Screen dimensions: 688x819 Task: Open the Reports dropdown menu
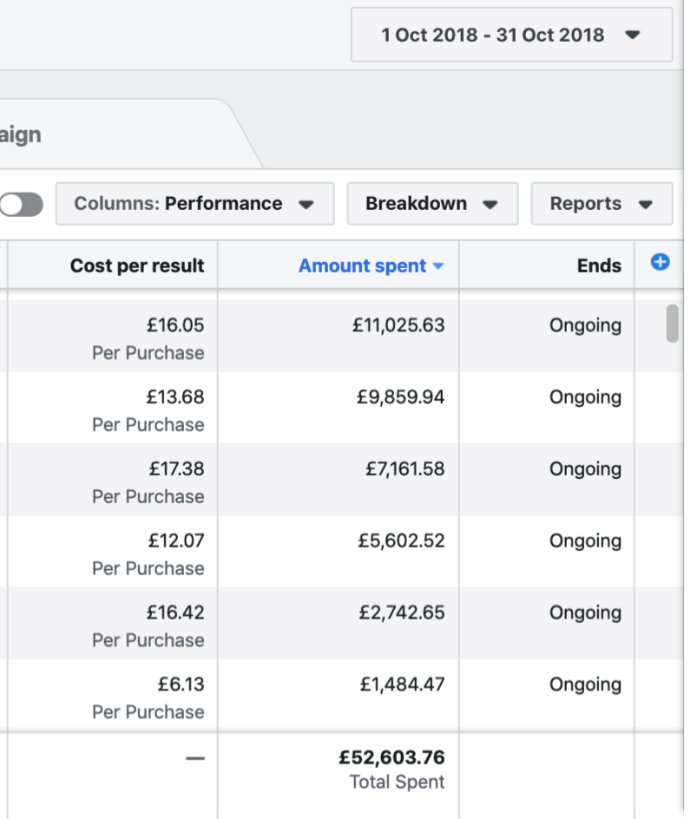point(600,204)
